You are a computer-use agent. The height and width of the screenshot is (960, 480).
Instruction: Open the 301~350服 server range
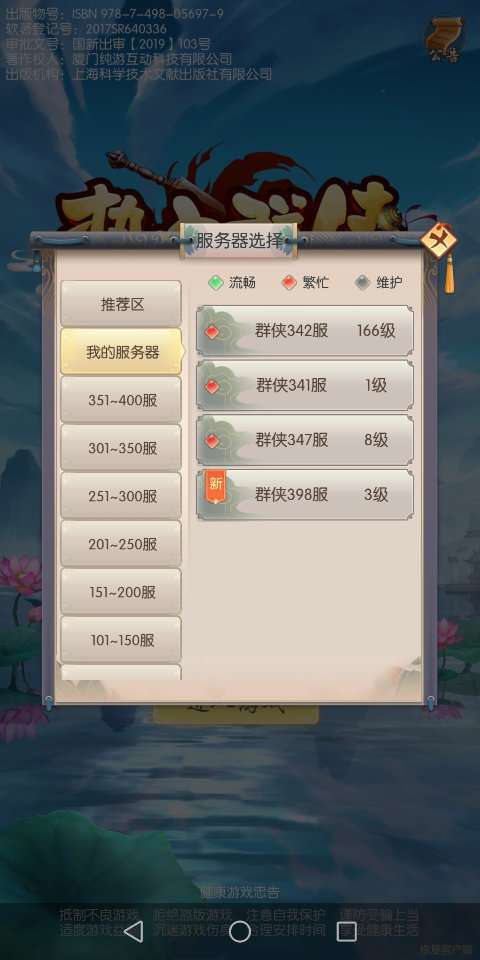coord(121,448)
